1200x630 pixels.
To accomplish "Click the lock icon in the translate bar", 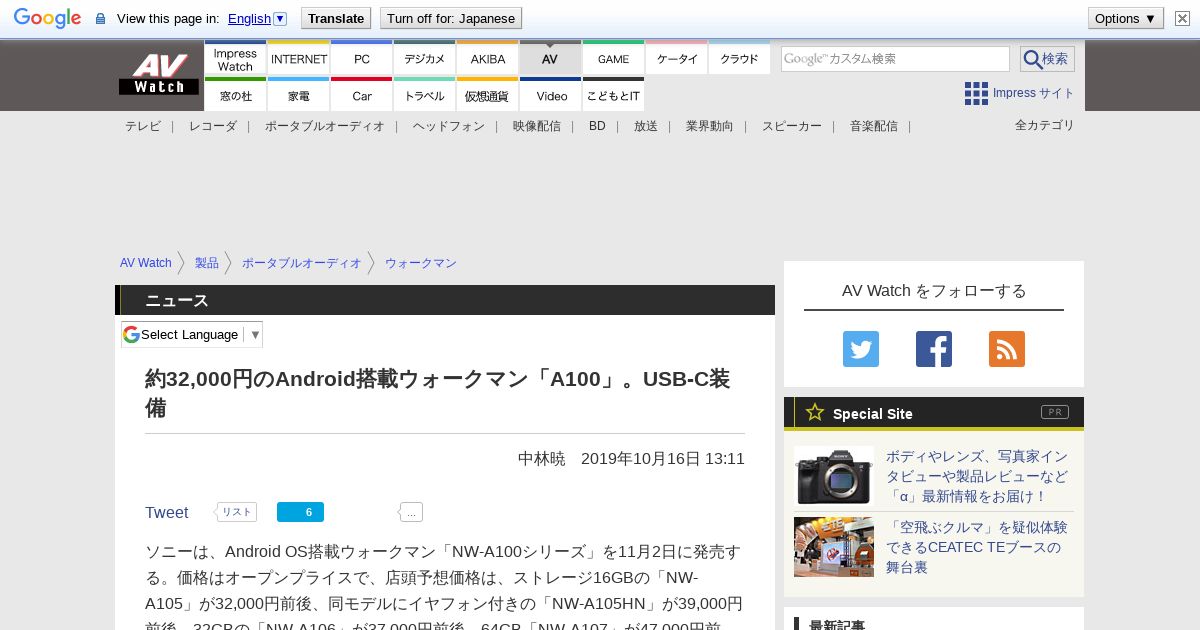I will pyautogui.click(x=100, y=19).
